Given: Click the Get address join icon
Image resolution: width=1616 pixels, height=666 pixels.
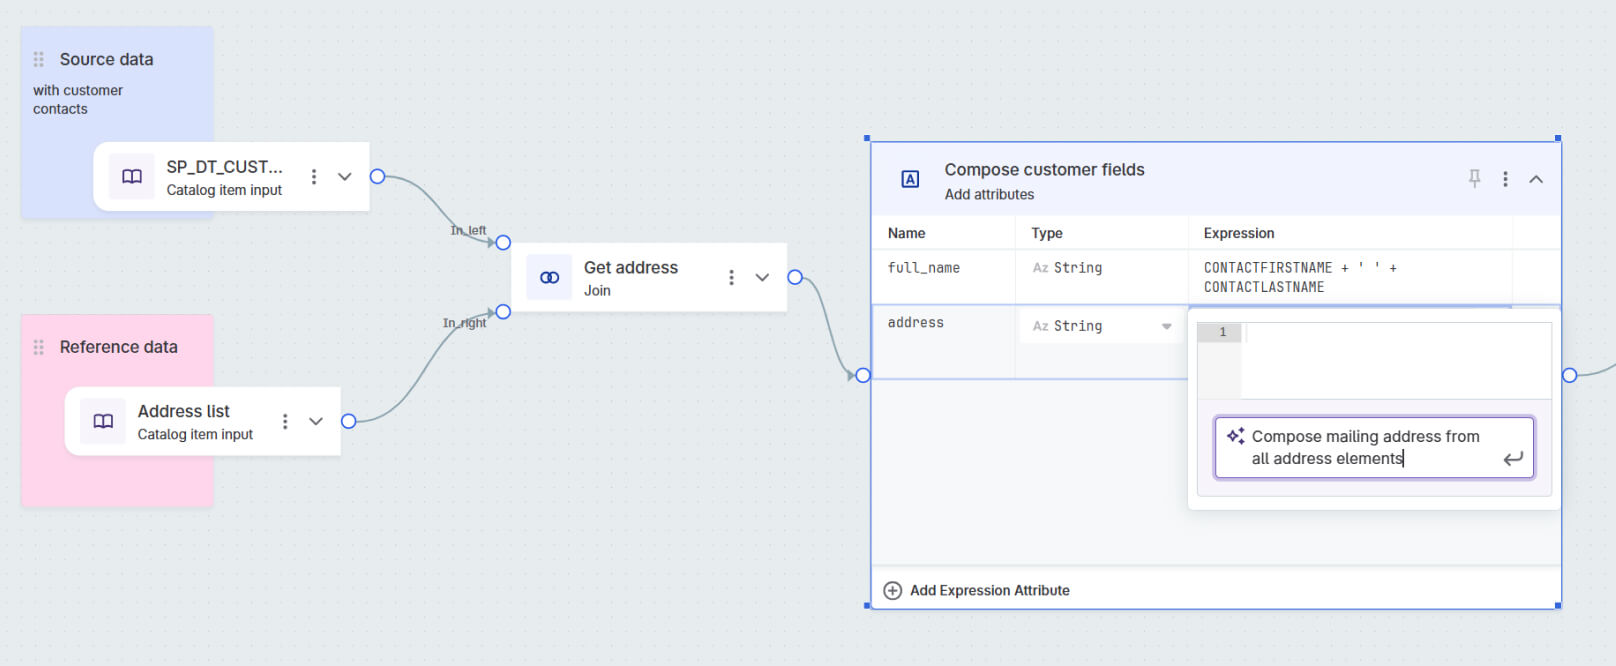Looking at the screenshot, I should [x=549, y=278].
